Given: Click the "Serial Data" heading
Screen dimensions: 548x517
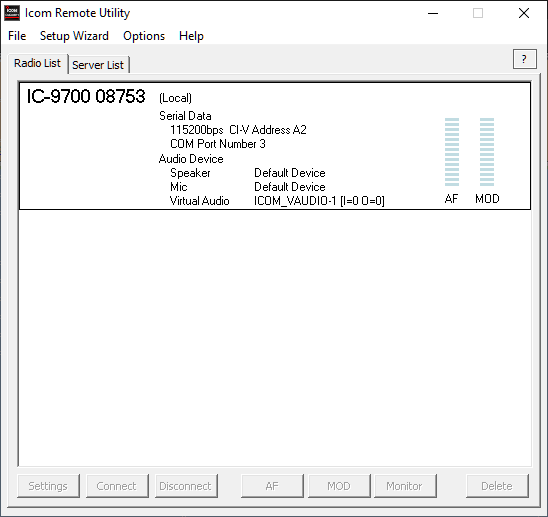Looking at the screenshot, I should (x=185, y=116).
